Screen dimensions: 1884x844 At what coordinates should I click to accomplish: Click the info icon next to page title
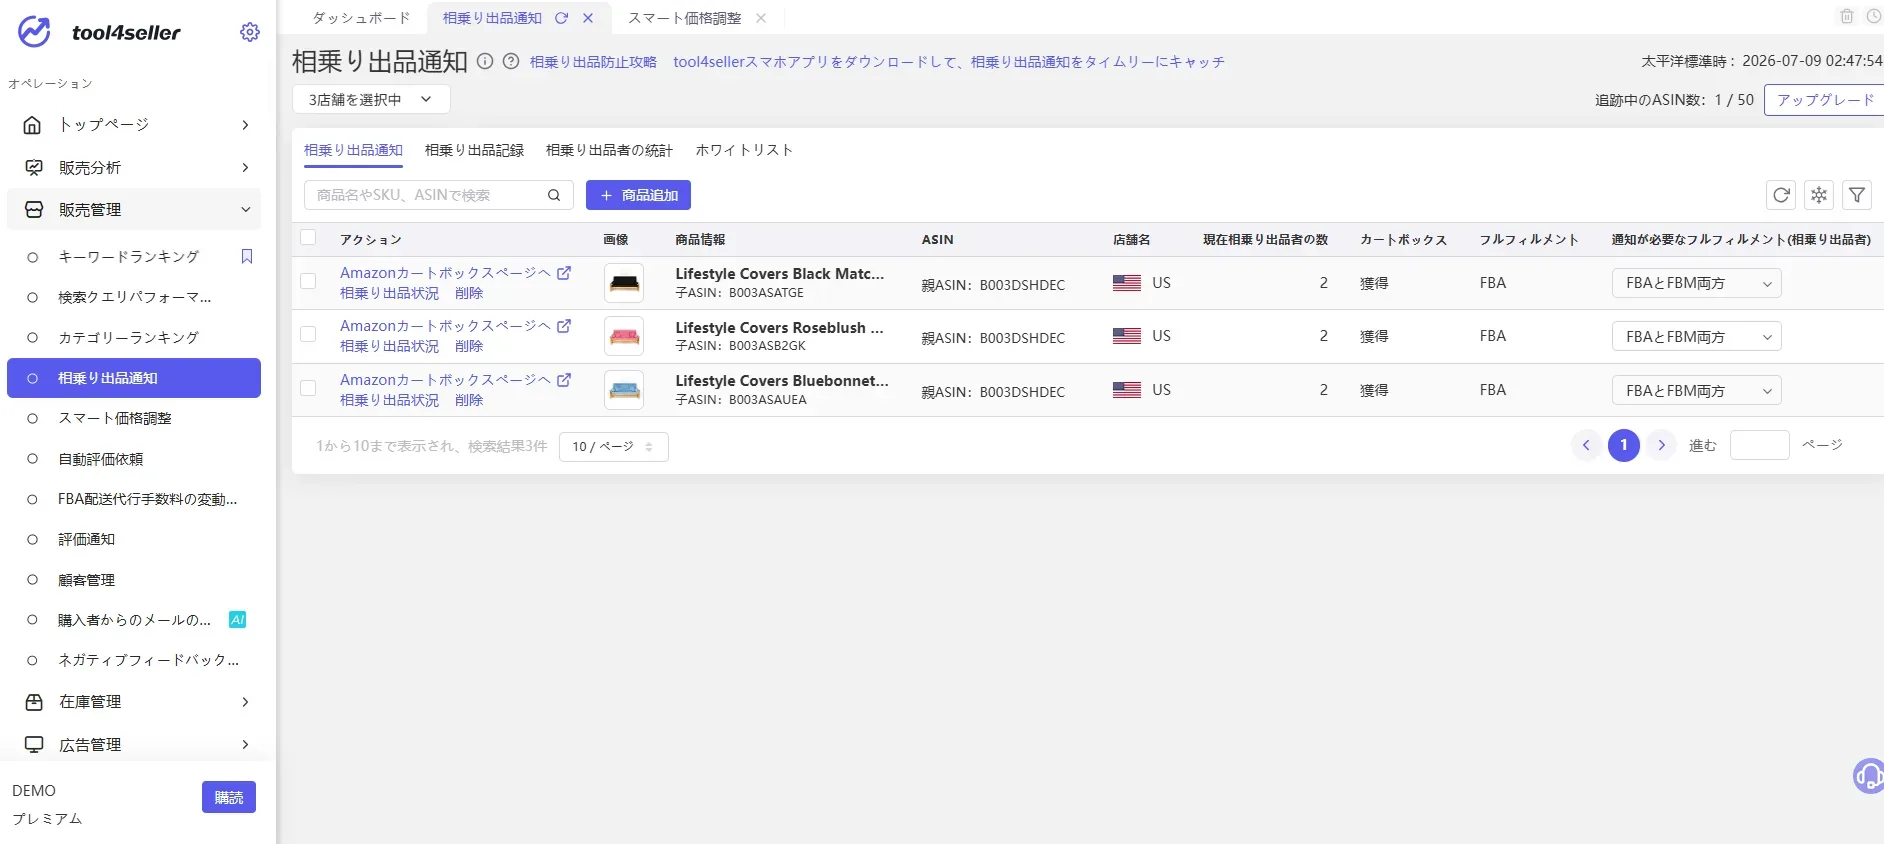485,61
